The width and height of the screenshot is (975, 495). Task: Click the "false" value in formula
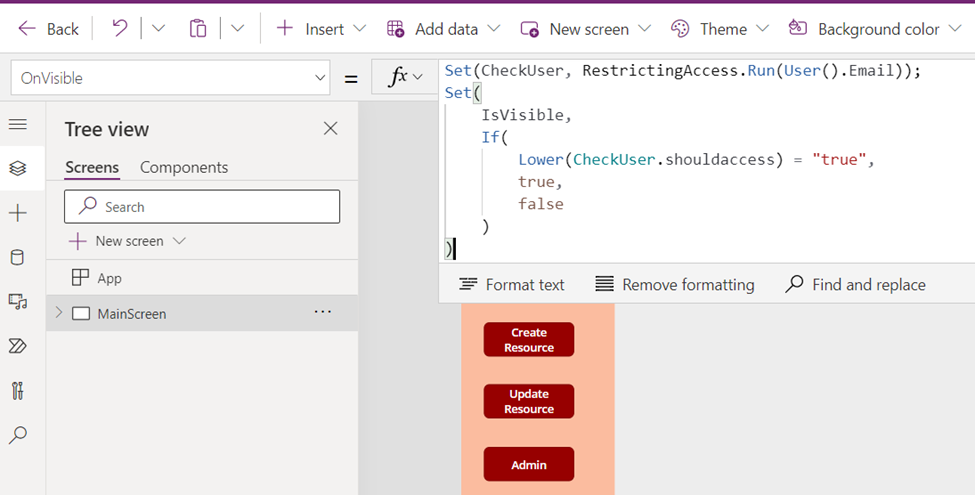[x=541, y=204]
